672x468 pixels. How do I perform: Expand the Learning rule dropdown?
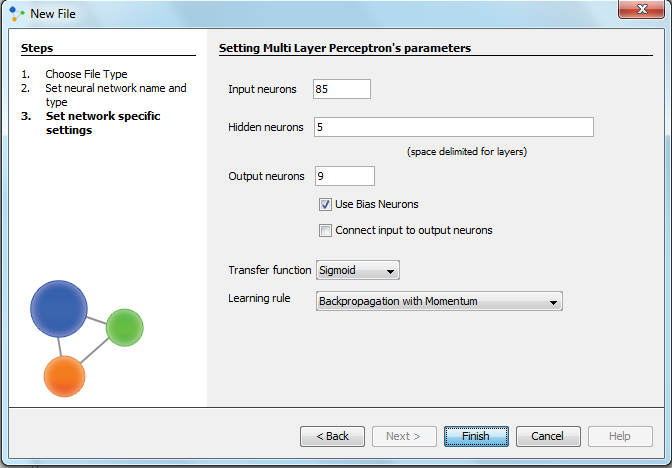439,301
